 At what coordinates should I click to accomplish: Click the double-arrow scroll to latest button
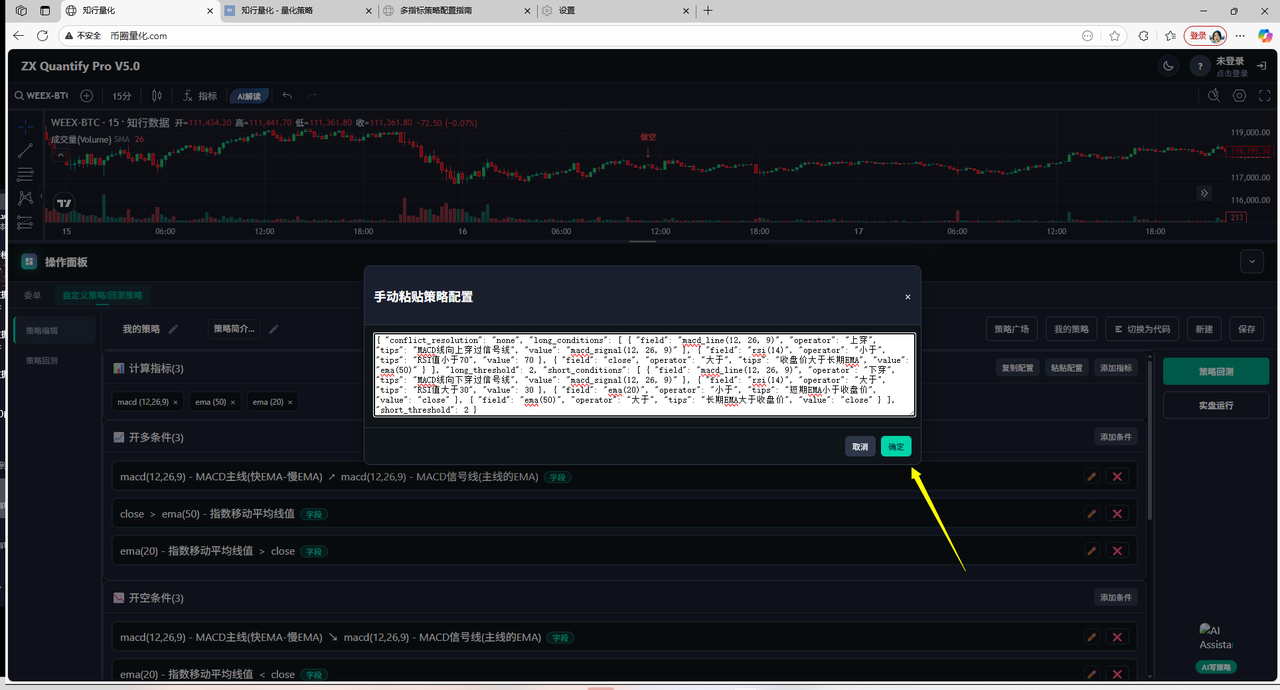[1204, 193]
